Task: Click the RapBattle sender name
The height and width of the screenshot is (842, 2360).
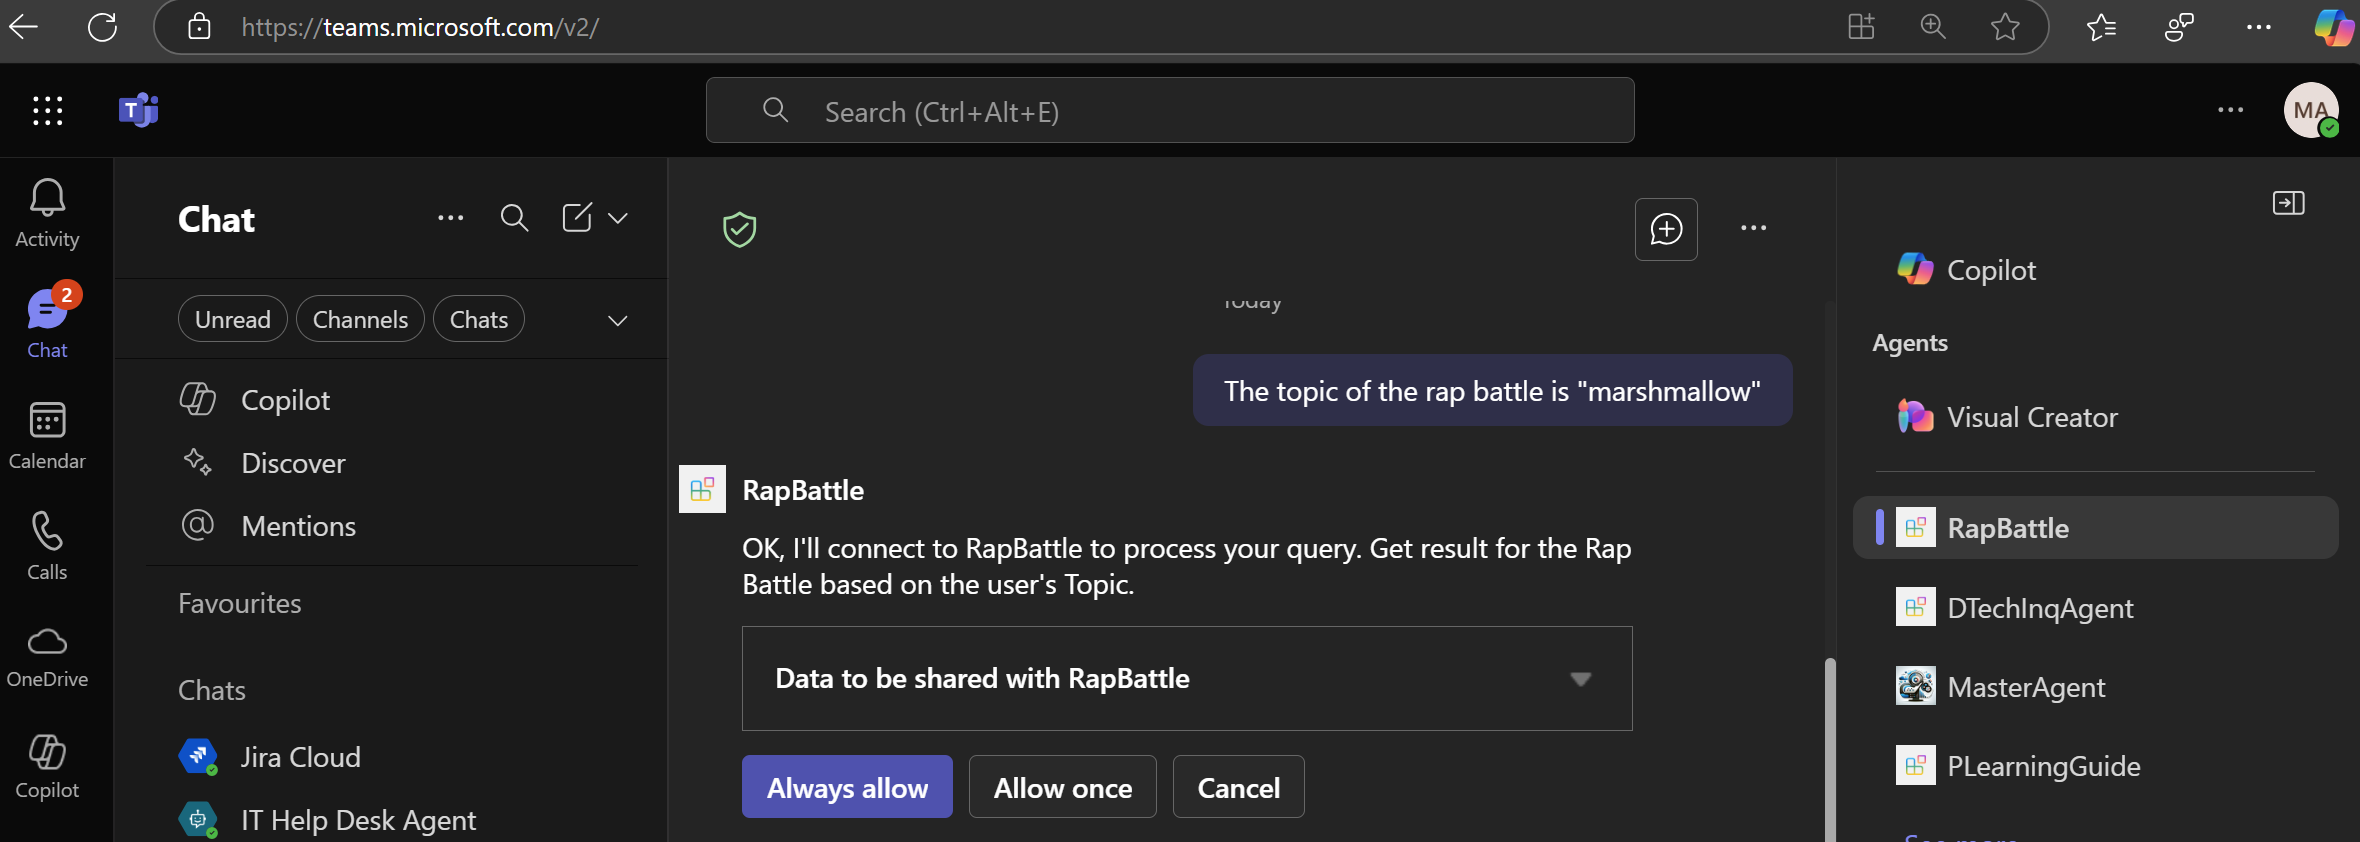Action: tap(803, 490)
